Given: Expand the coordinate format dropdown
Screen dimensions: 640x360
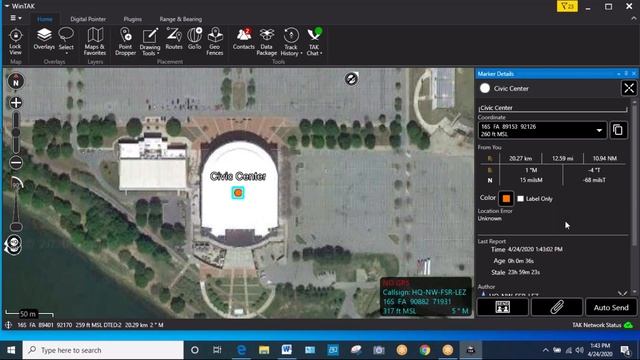Looking at the screenshot, I should pyautogui.click(x=599, y=131).
